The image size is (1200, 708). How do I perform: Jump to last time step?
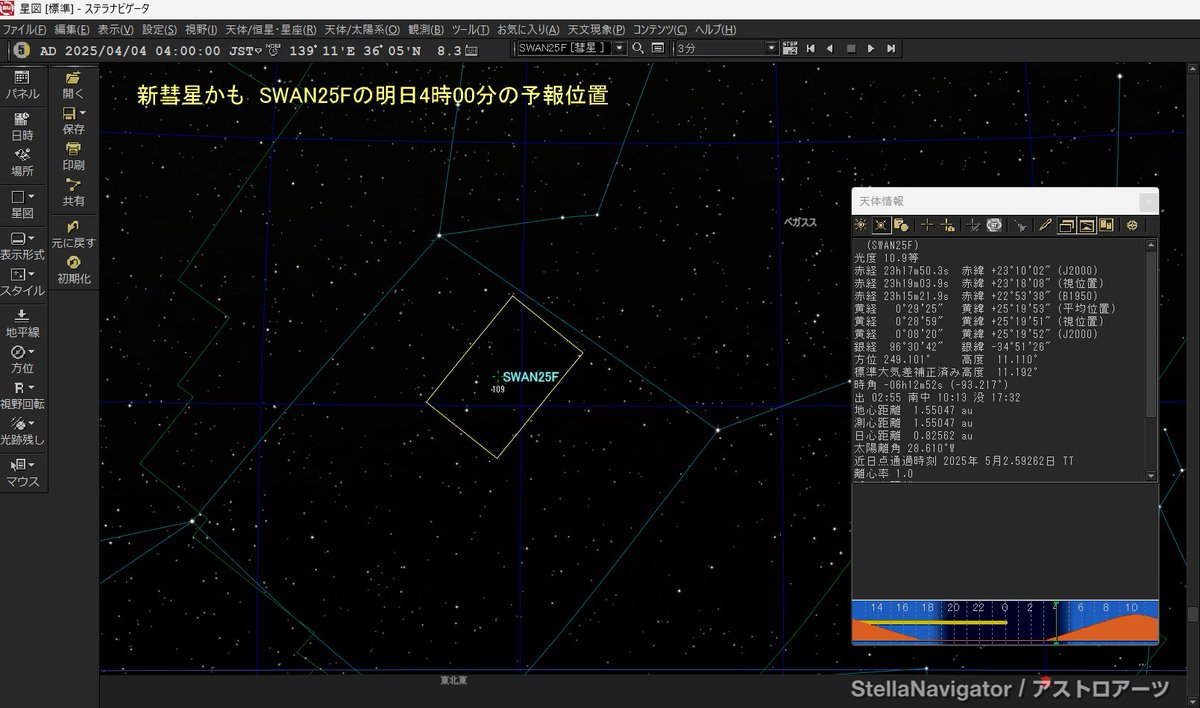(891, 47)
